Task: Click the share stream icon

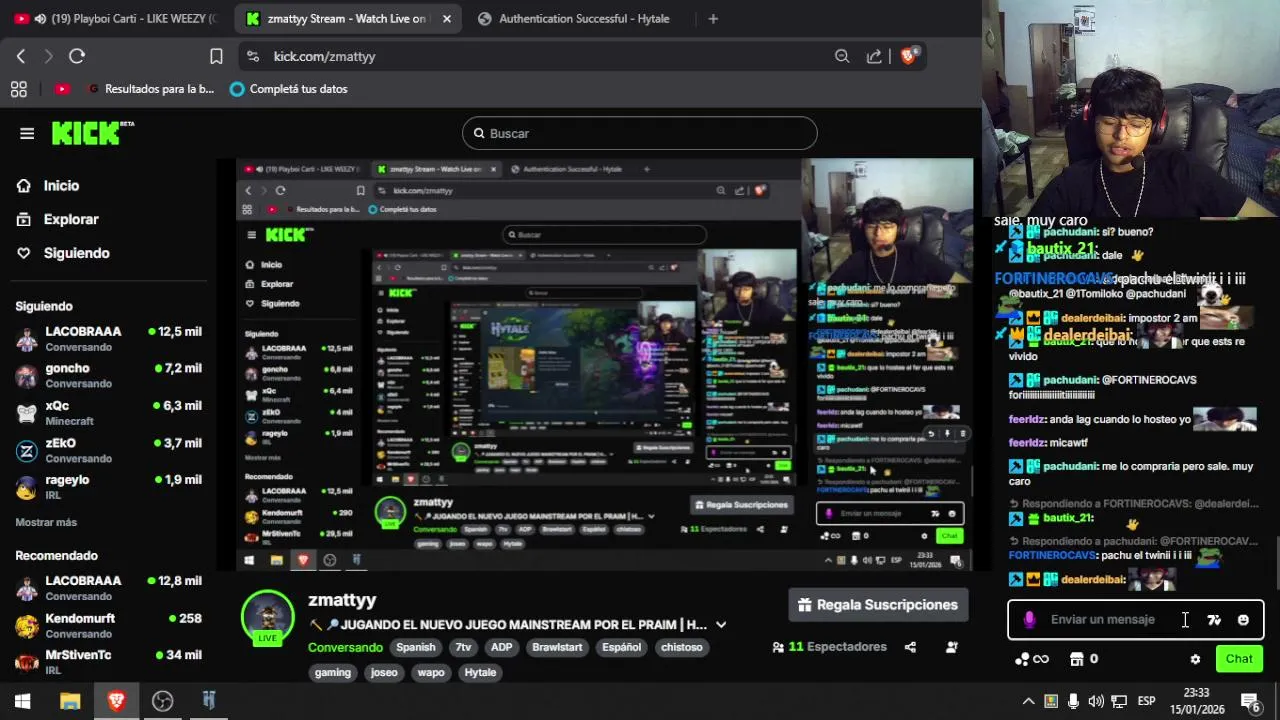Action: (x=910, y=647)
